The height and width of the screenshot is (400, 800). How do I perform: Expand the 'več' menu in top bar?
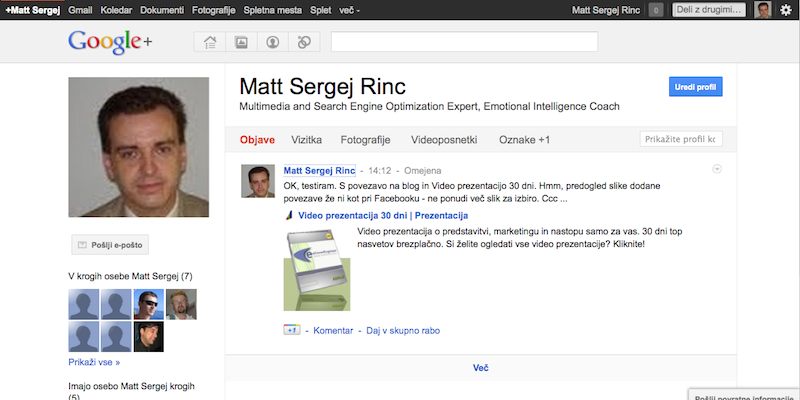point(350,10)
